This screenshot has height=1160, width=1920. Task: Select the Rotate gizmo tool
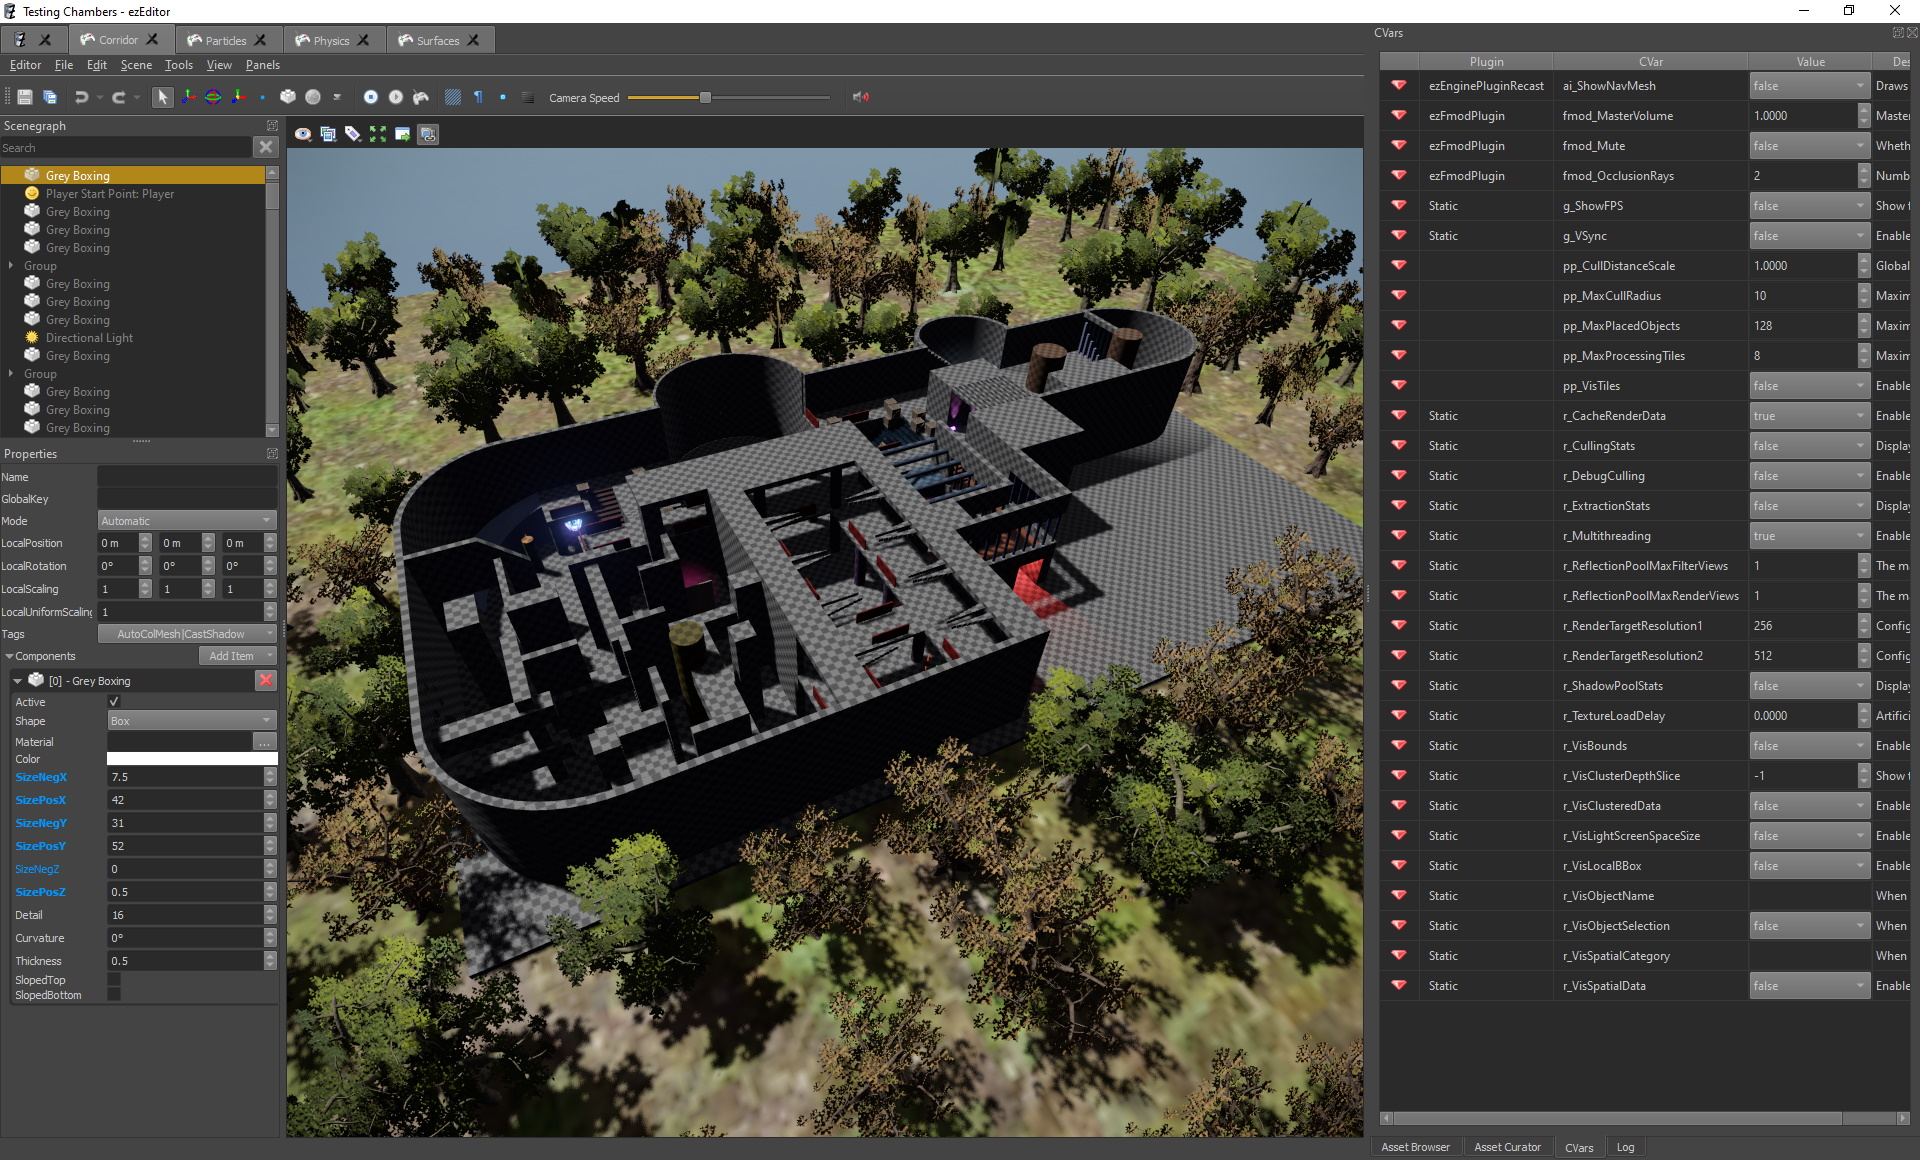(x=213, y=97)
